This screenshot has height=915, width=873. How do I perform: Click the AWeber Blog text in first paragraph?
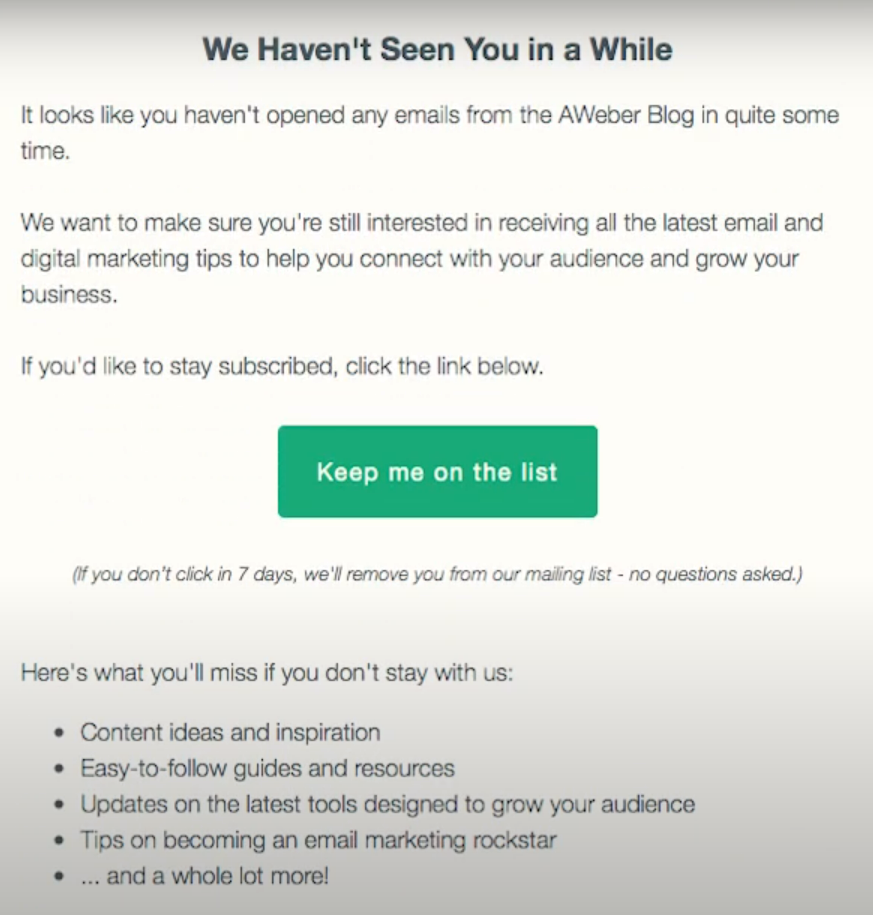tap(626, 115)
